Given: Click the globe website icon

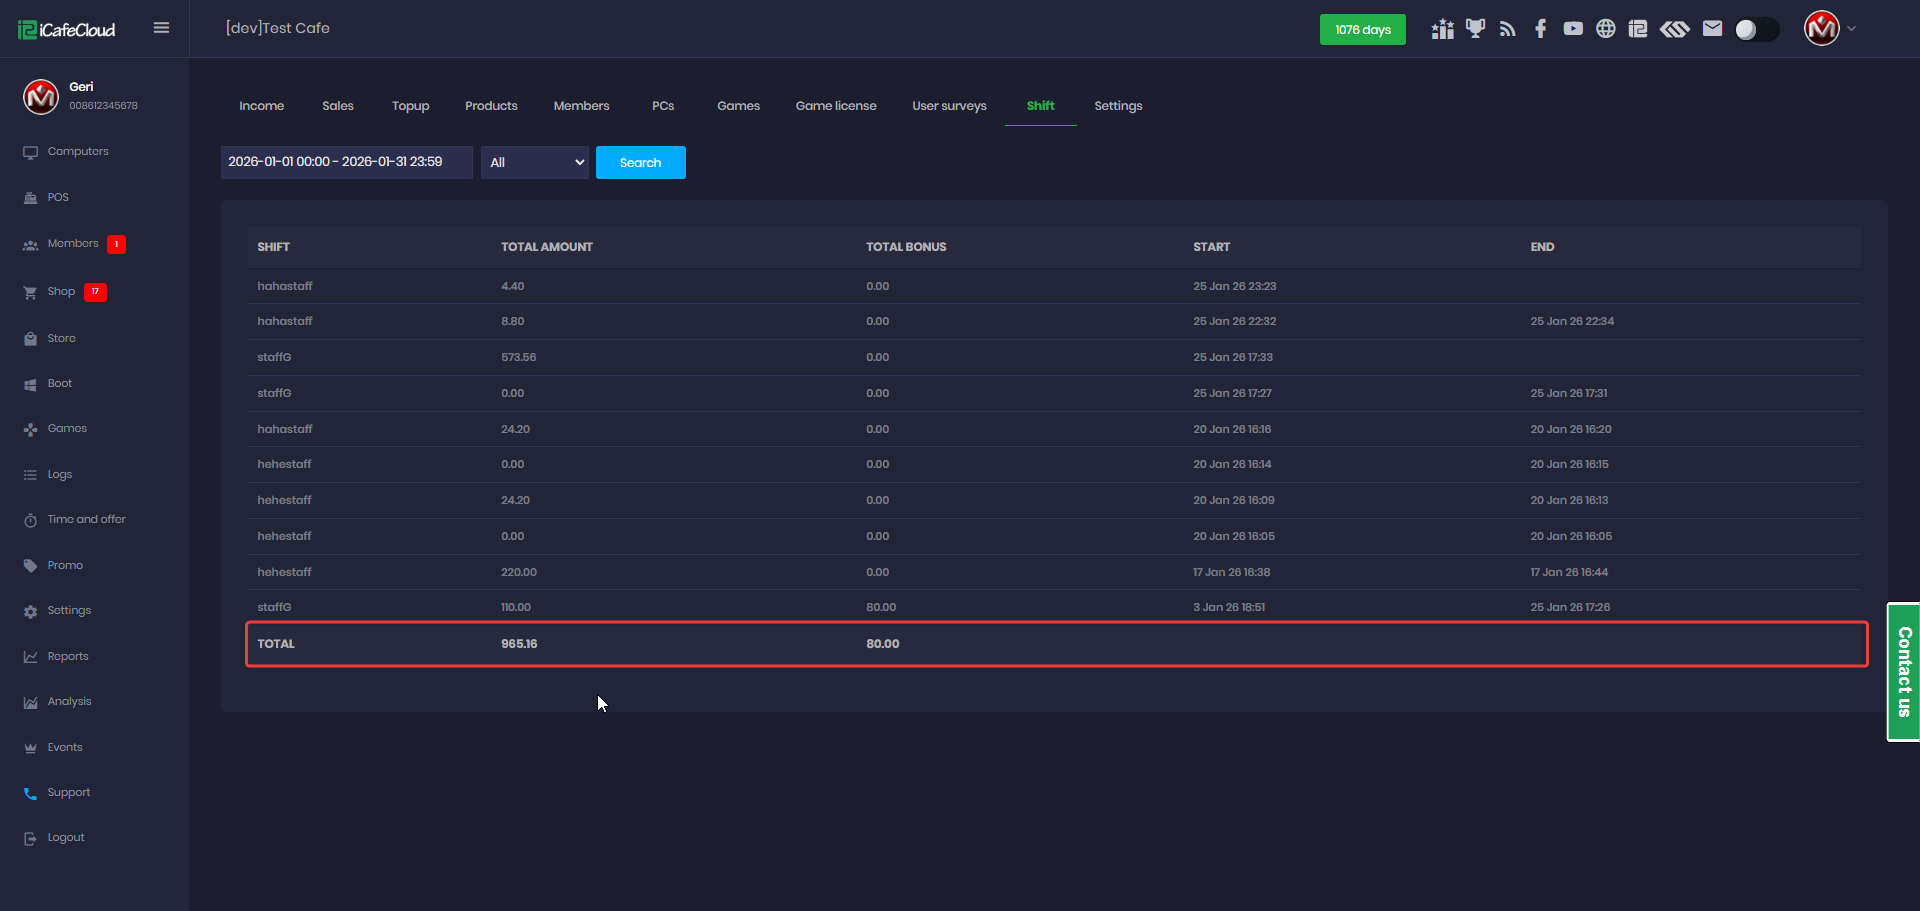Looking at the screenshot, I should [x=1605, y=29].
